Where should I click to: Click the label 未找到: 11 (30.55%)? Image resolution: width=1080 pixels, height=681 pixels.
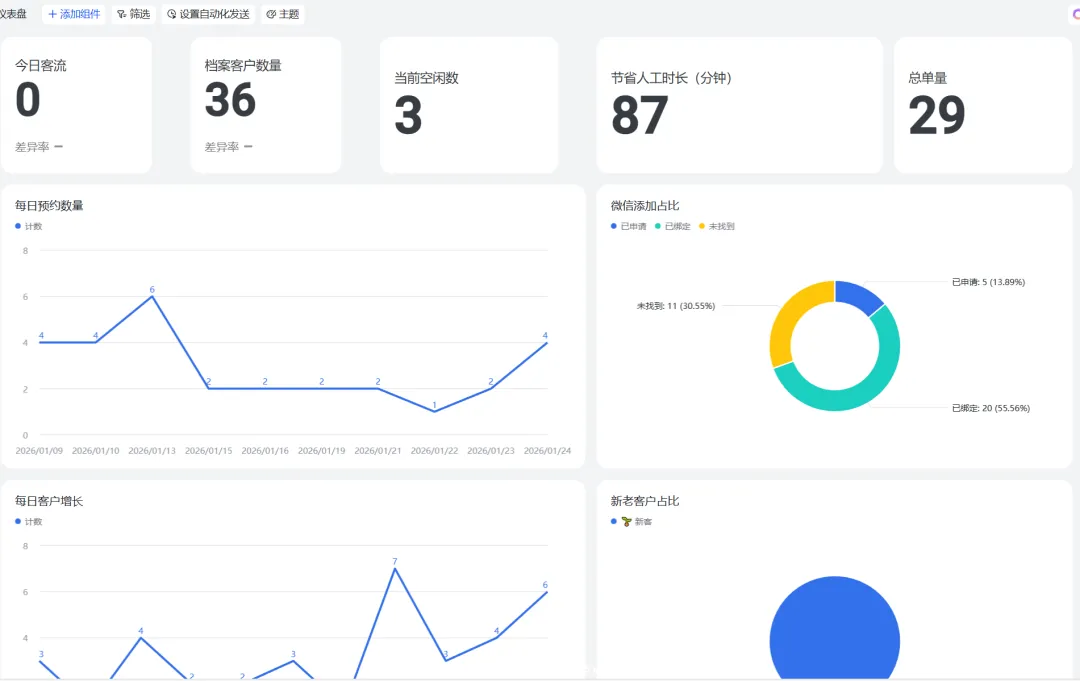click(x=676, y=306)
